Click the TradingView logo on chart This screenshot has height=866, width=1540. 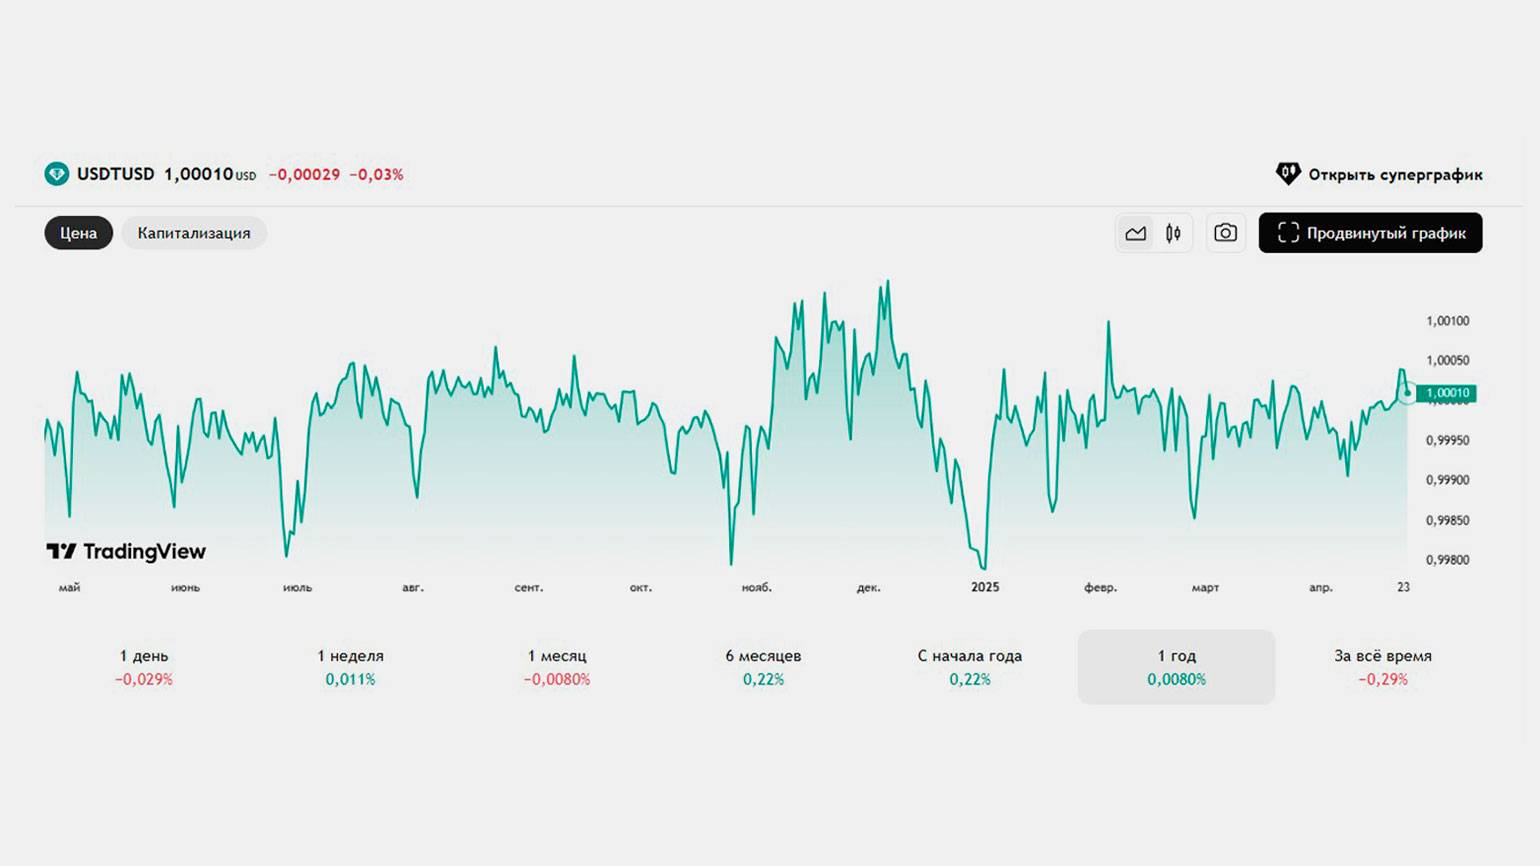126,551
